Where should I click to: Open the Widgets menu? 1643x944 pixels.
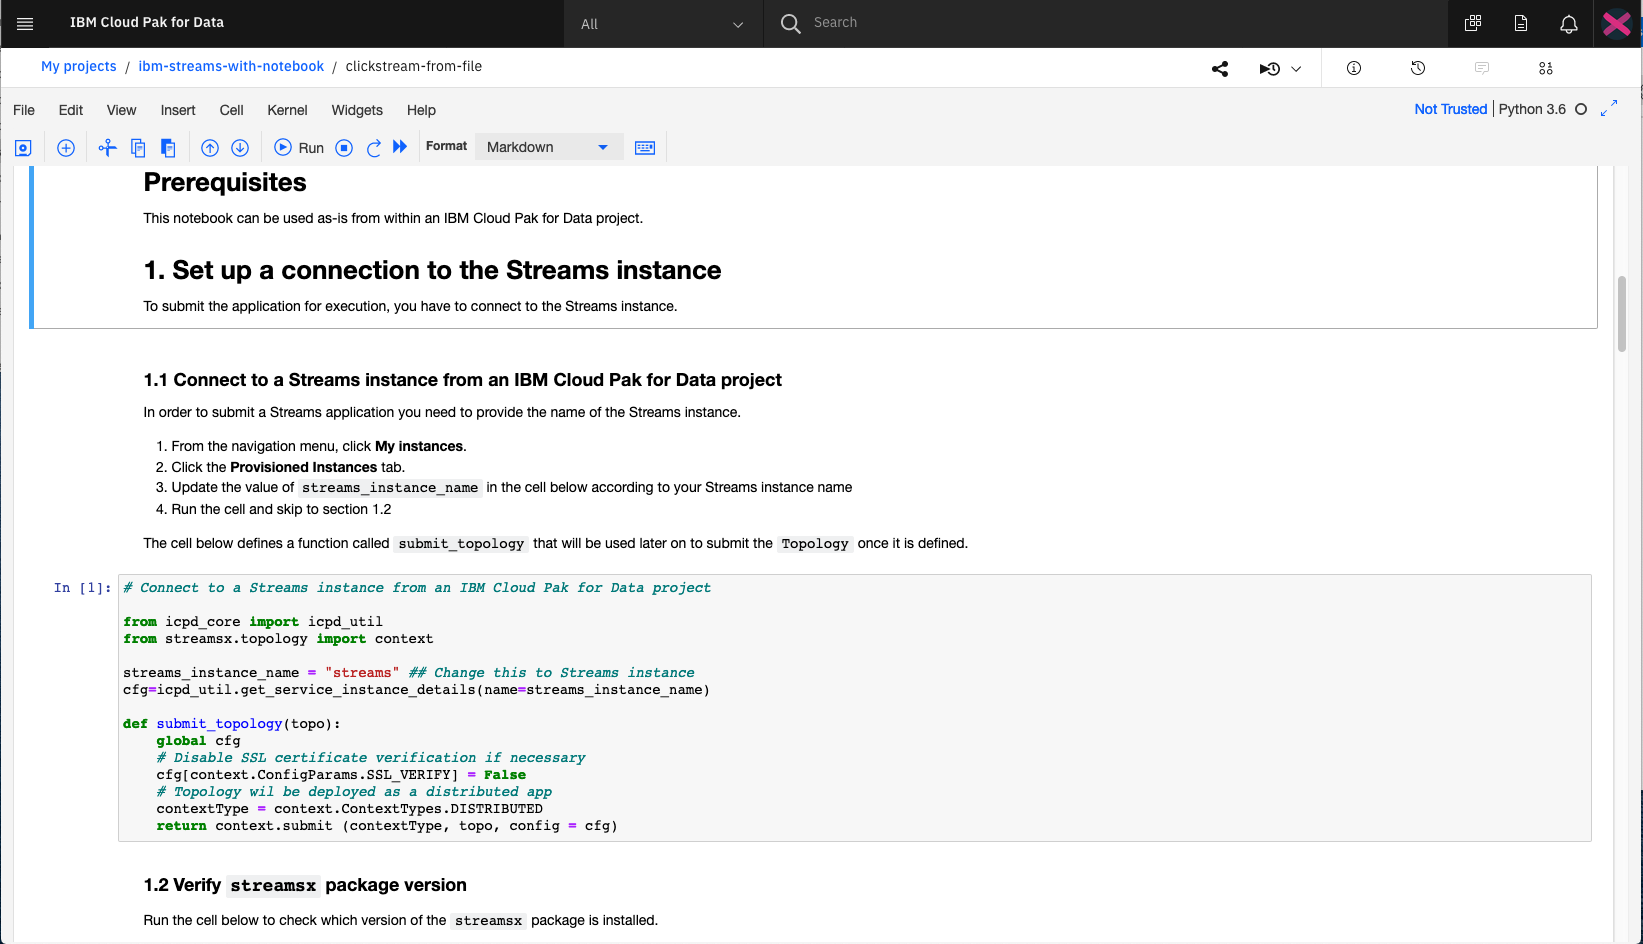pos(357,110)
